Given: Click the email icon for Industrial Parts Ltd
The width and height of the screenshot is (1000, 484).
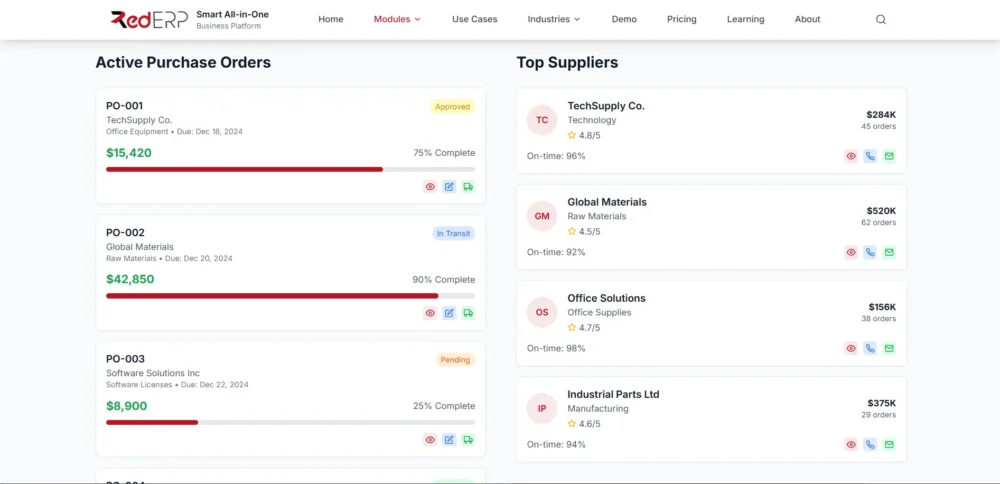Looking at the screenshot, I should (889, 444).
